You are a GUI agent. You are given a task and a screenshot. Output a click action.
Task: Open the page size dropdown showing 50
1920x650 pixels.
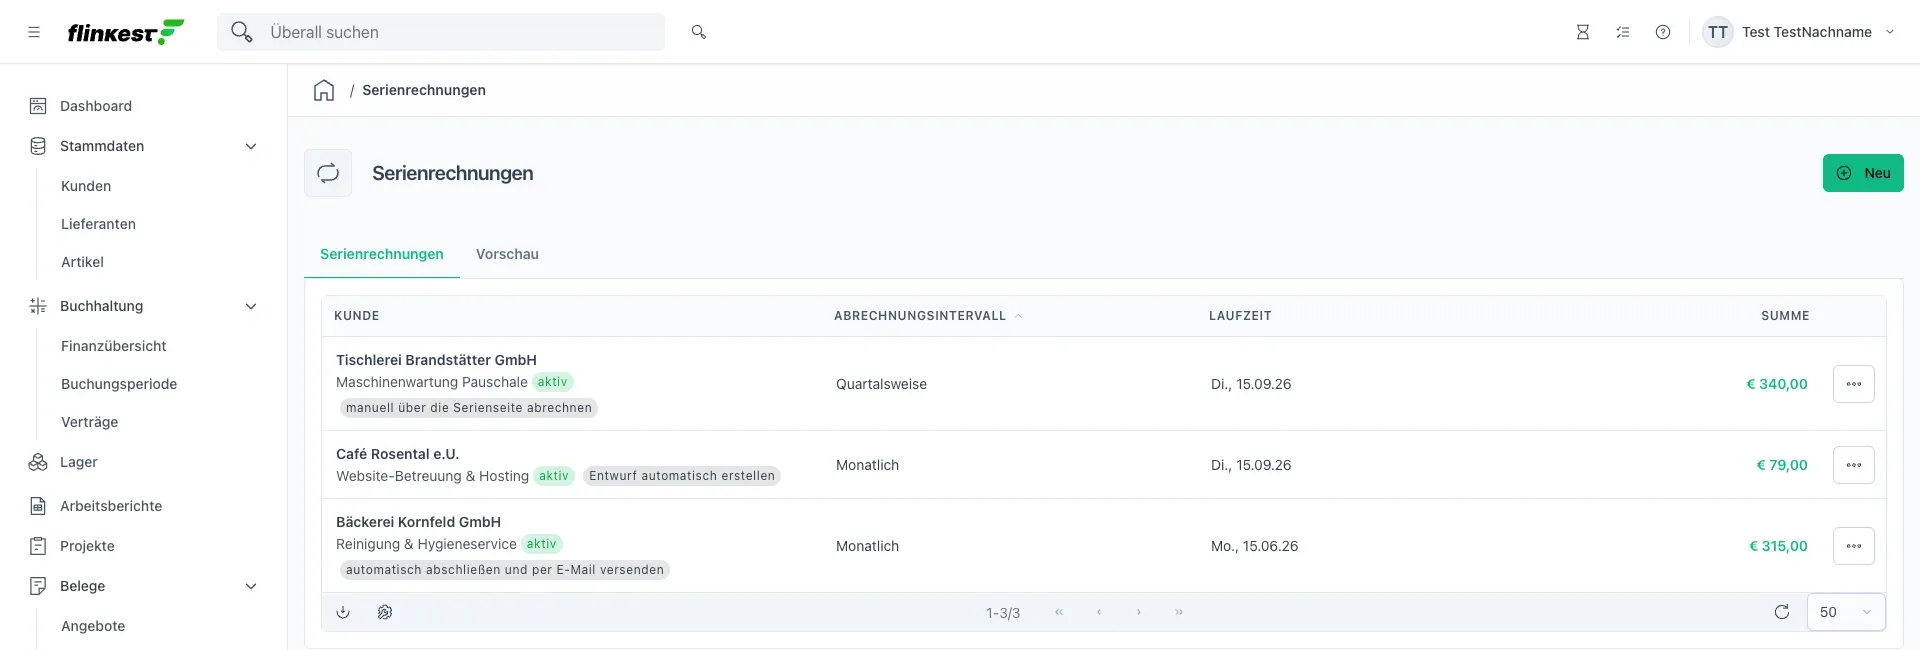pyautogui.click(x=1846, y=612)
